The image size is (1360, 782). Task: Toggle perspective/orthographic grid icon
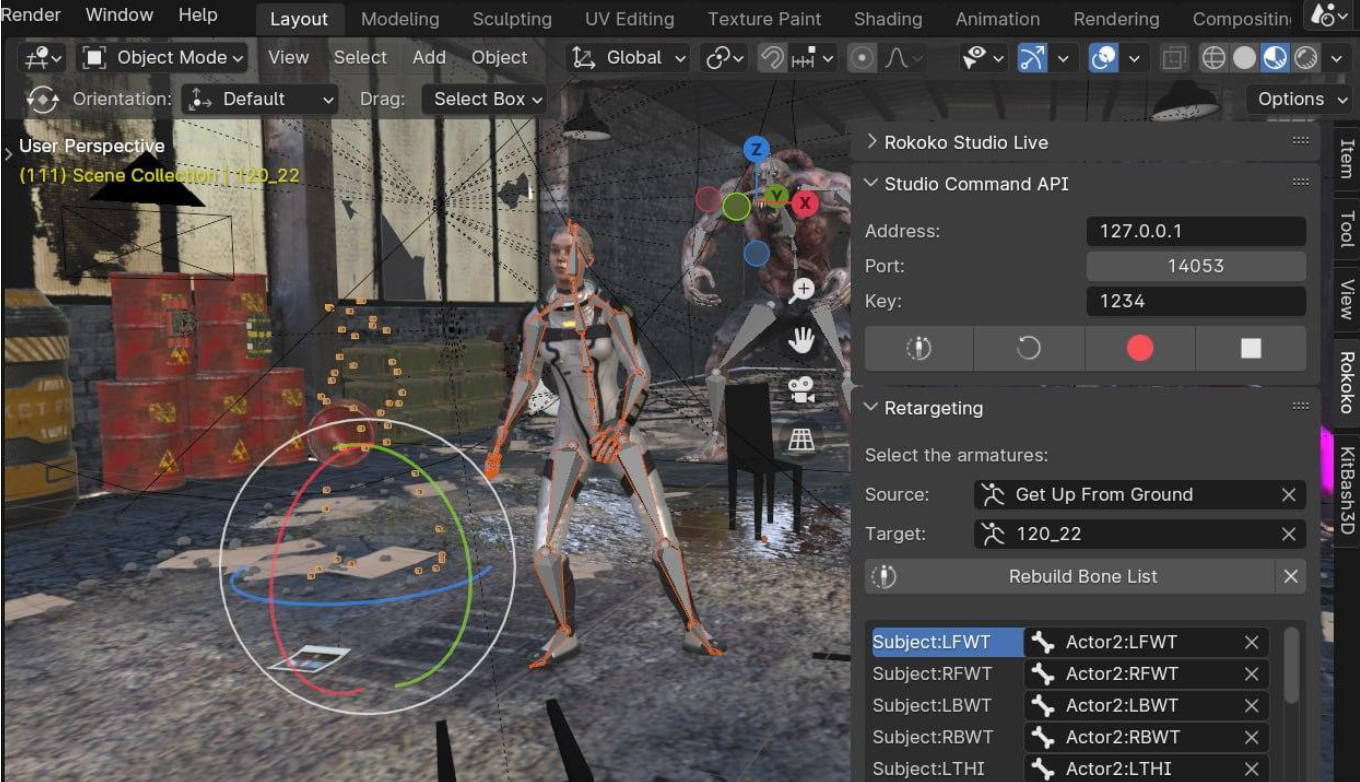coord(802,439)
